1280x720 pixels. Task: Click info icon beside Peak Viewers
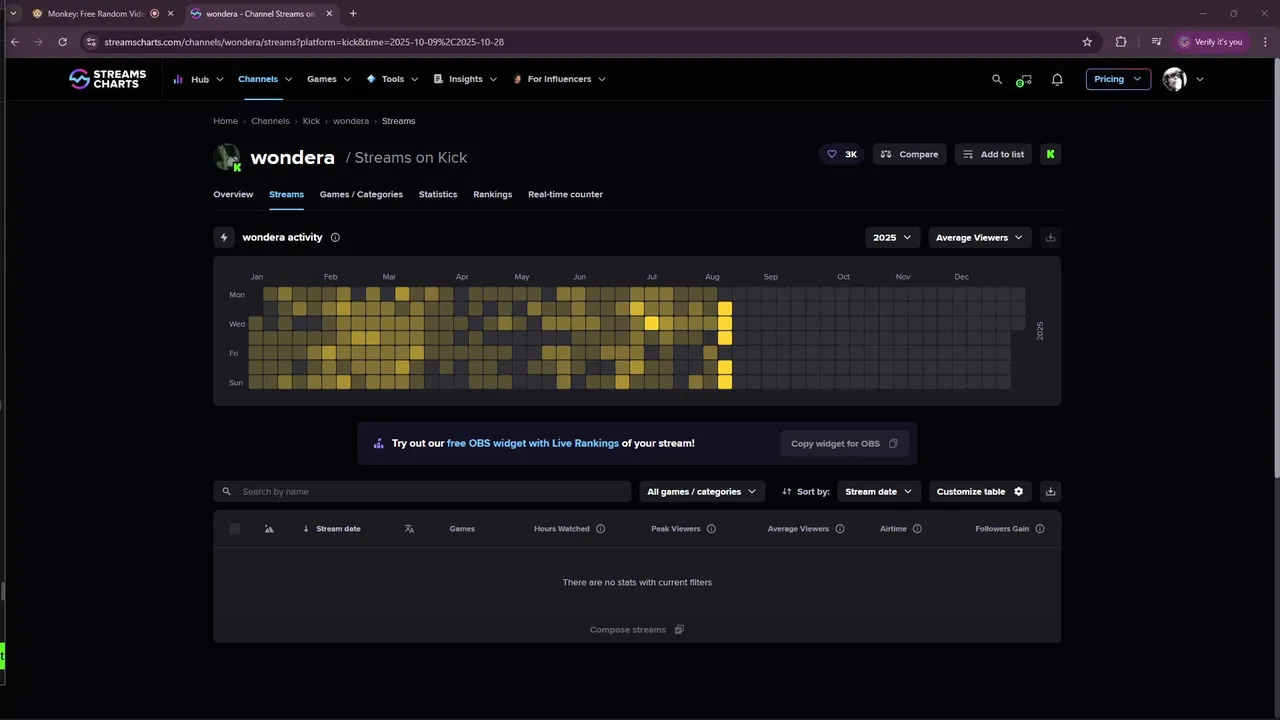click(x=711, y=529)
